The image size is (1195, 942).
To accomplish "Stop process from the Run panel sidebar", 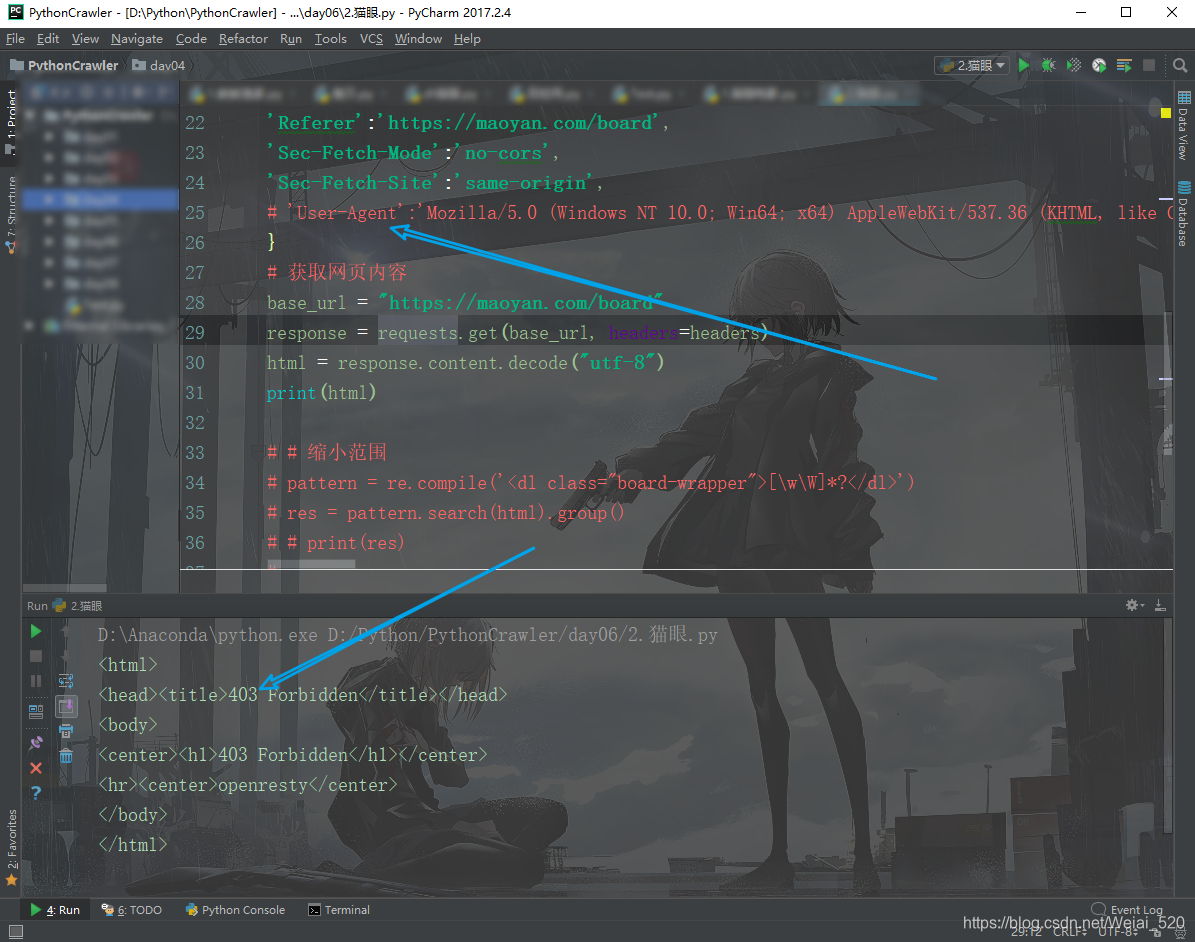I will (36, 656).
